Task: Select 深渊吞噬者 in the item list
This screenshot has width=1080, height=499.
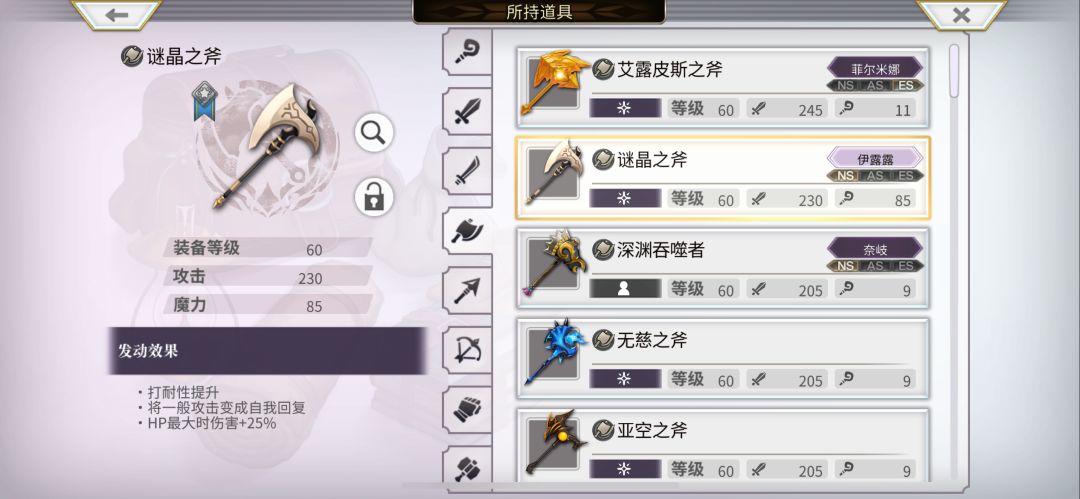Action: coord(723,268)
